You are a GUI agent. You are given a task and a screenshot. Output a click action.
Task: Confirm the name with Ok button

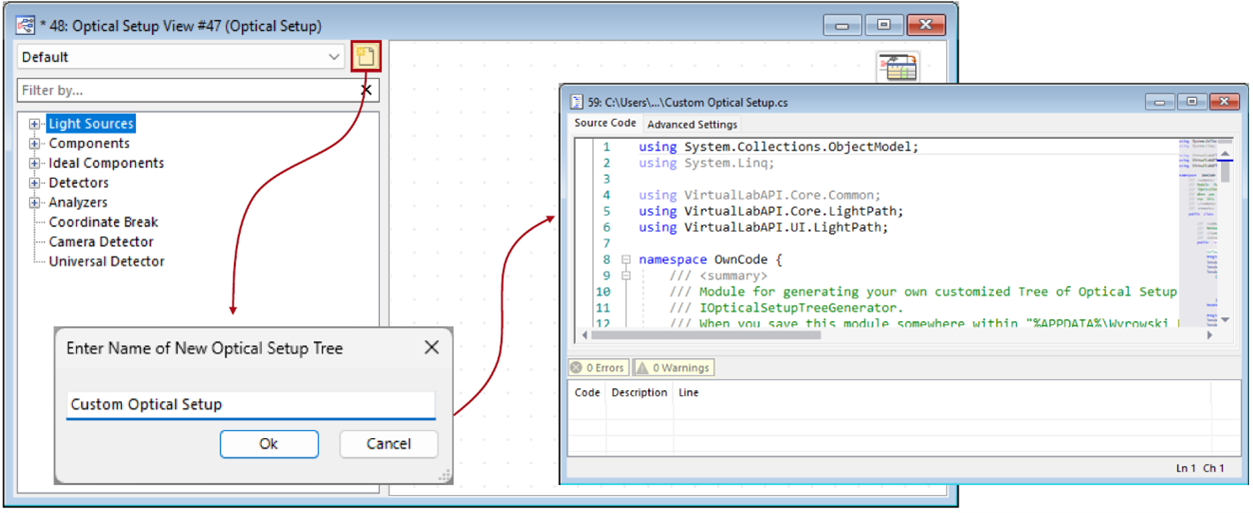pos(269,444)
